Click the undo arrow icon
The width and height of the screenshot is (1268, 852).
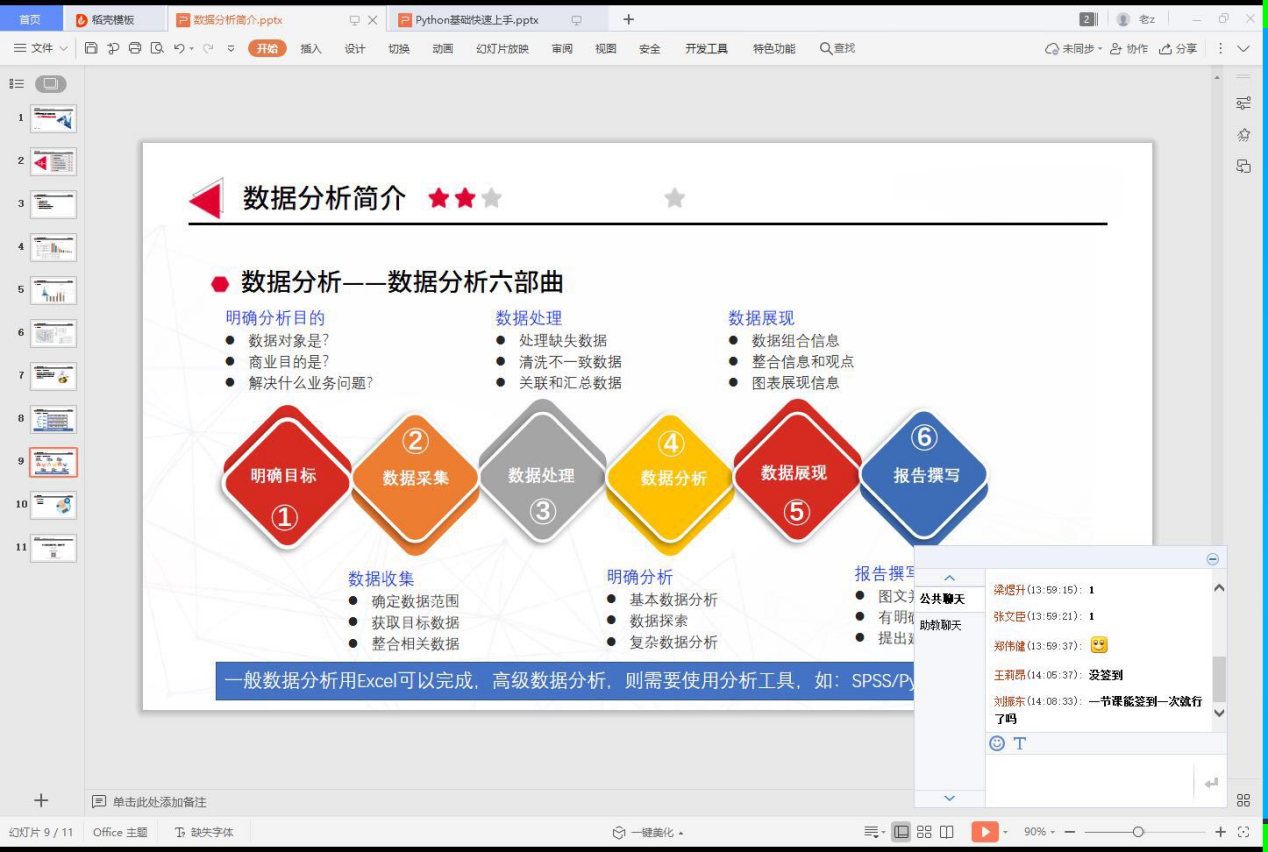click(x=178, y=48)
